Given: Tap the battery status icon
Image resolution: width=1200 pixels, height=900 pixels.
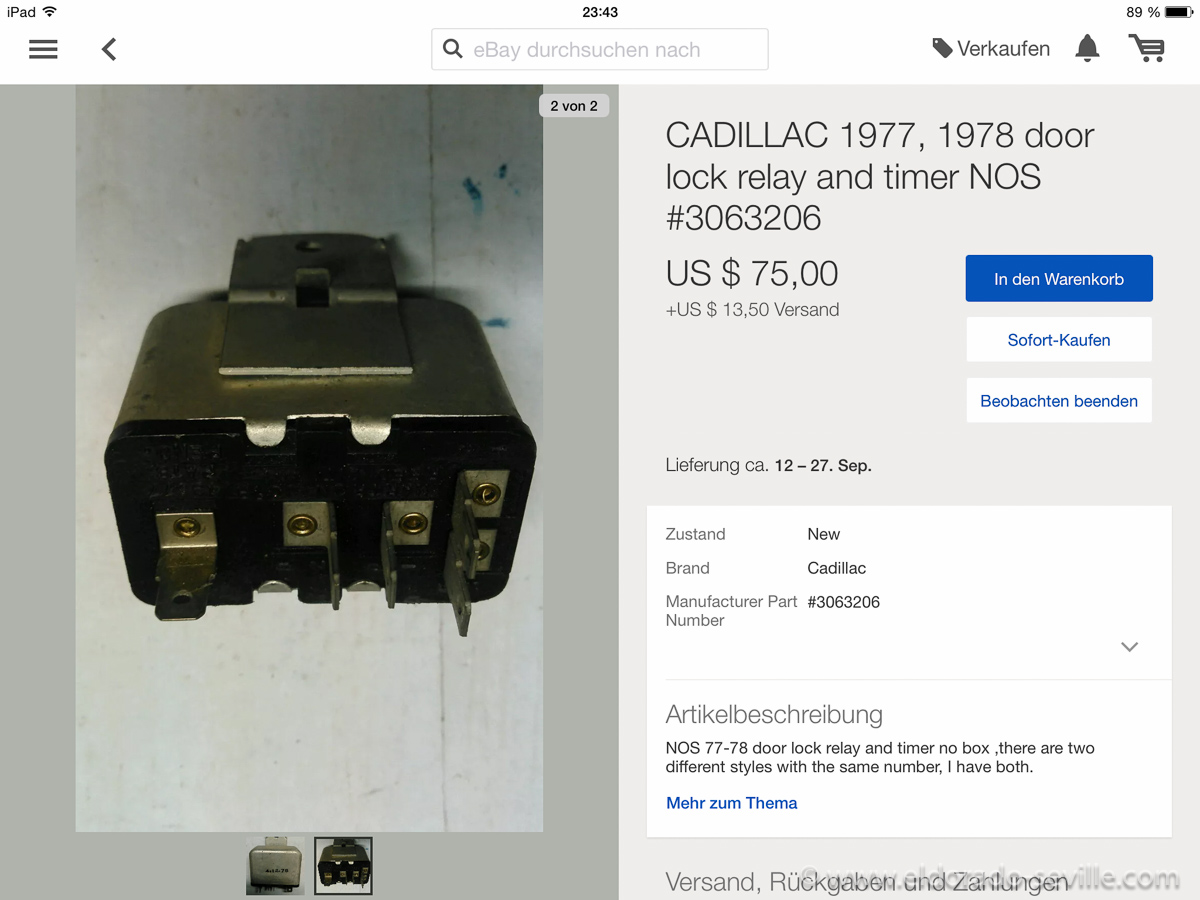Looking at the screenshot, I should click(1177, 12).
